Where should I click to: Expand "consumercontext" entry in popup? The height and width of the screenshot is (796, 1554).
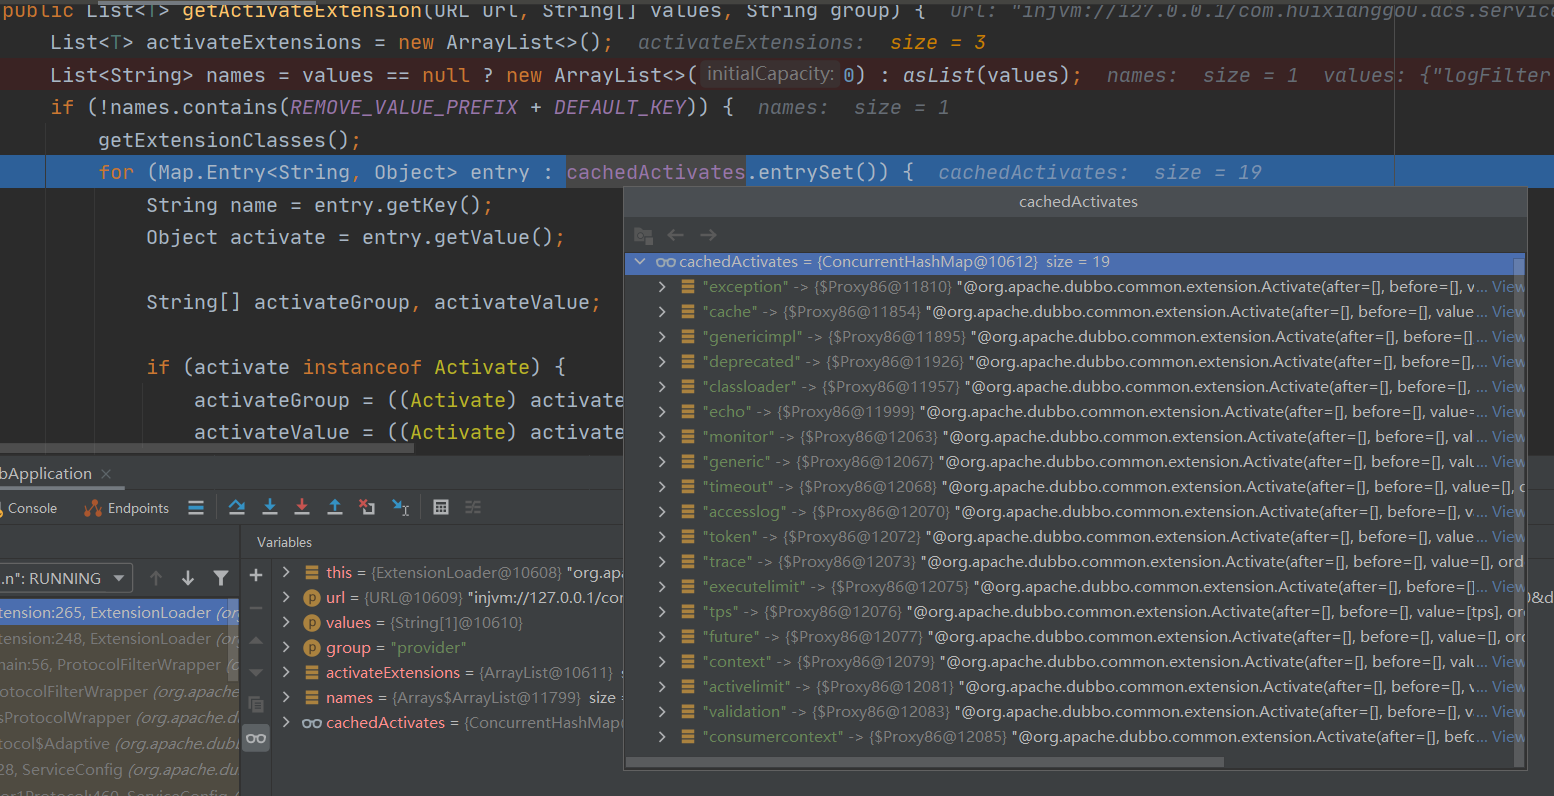click(662, 737)
